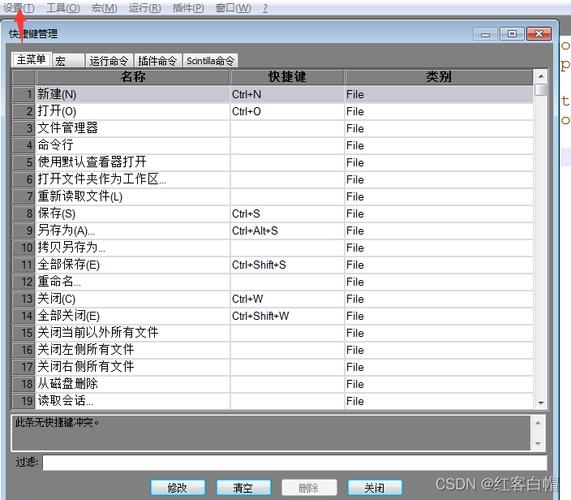This screenshot has height=500, width=571.
Task: Select the 从磁盘删除 row
Action: point(273,385)
